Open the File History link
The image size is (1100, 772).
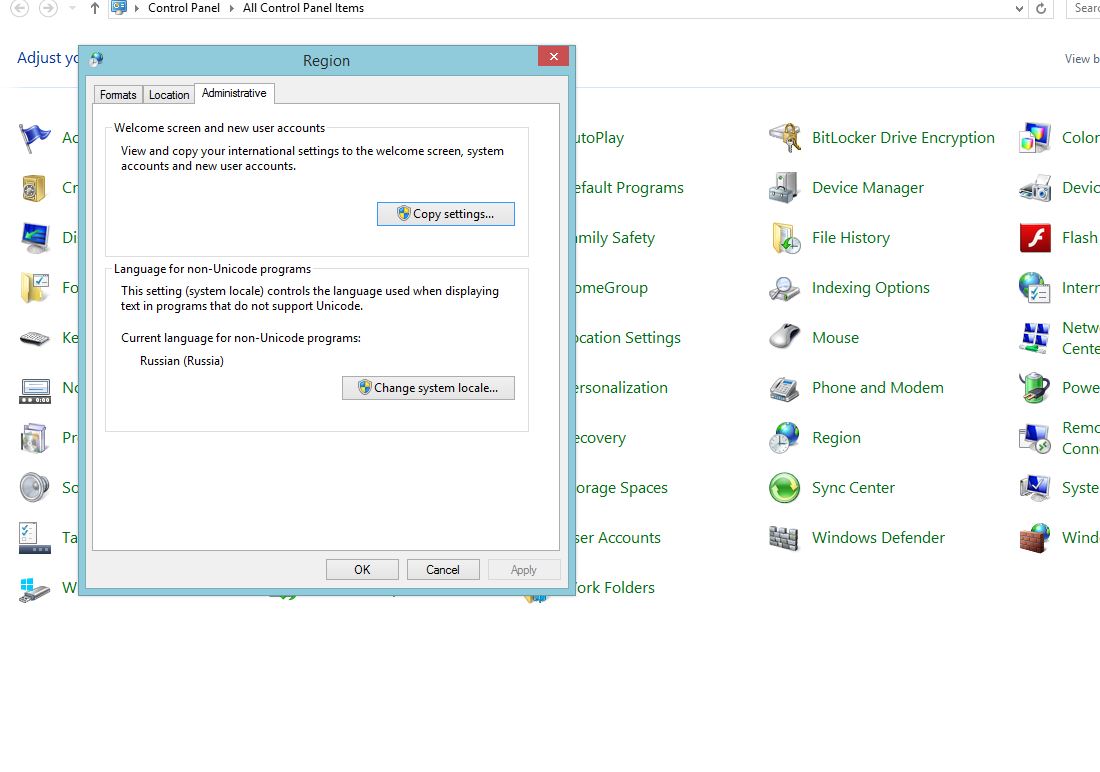pos(850,238)
